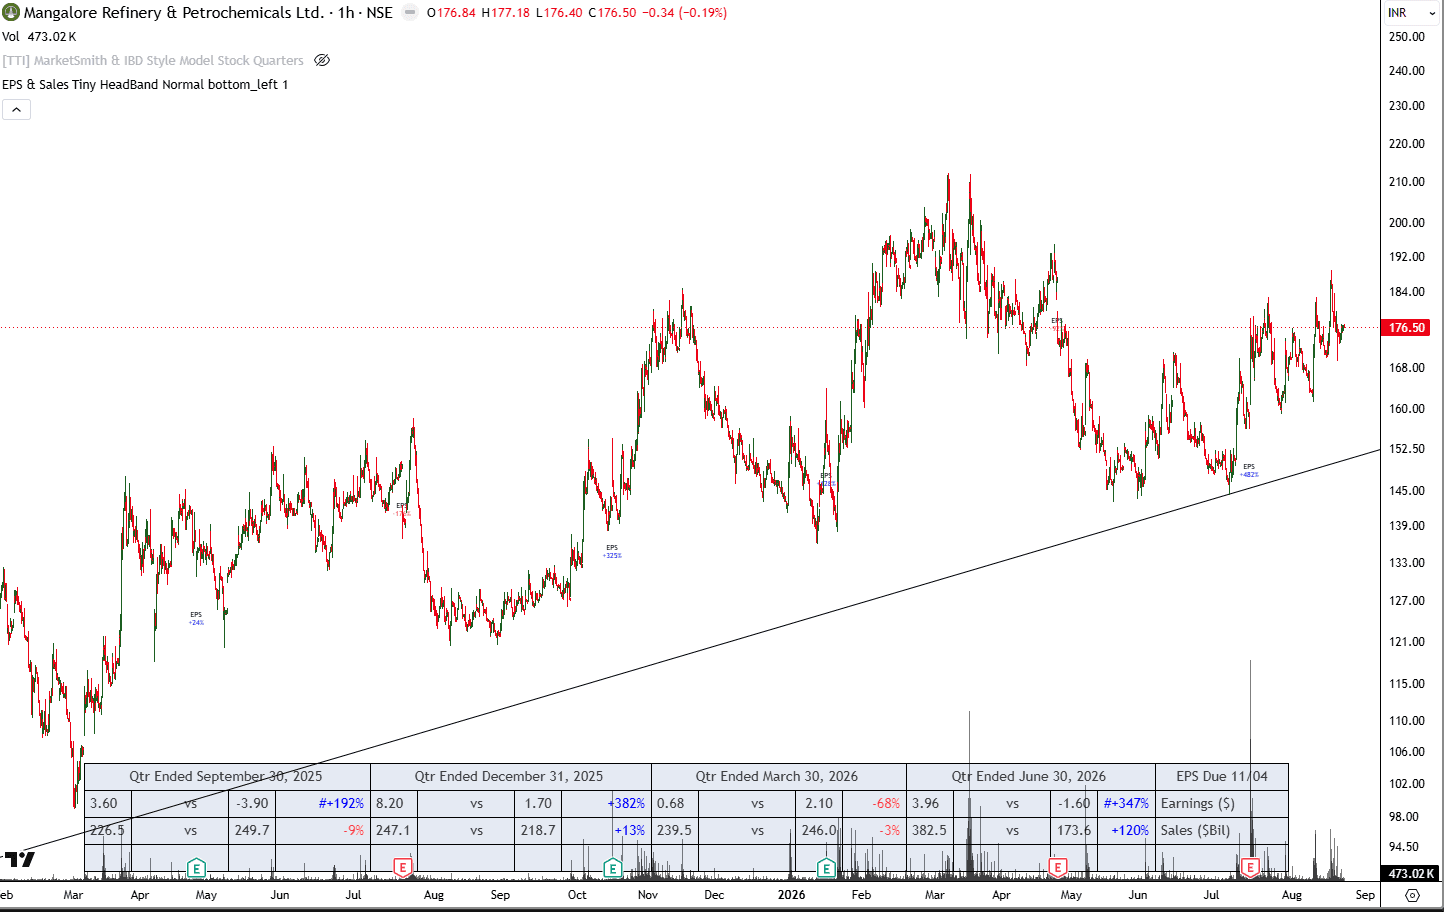The image size is (1444, 912).
Task: Select the TTI MarketSmith & IBD Style indicator name
Action: [x=153, y=61]
